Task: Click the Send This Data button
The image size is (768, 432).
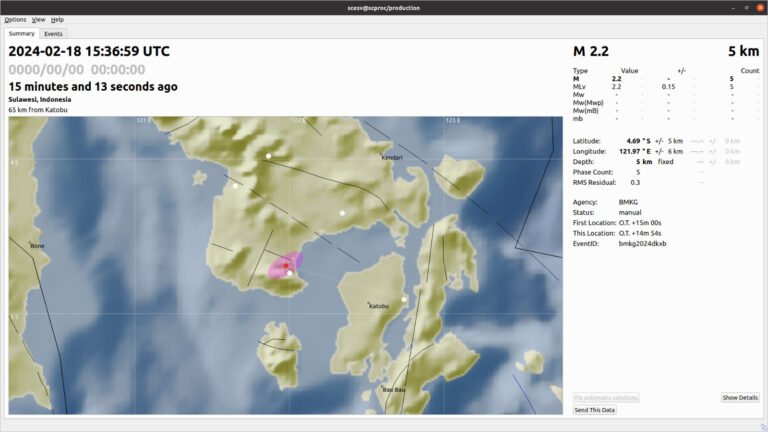Action: [x=594, y=410]
